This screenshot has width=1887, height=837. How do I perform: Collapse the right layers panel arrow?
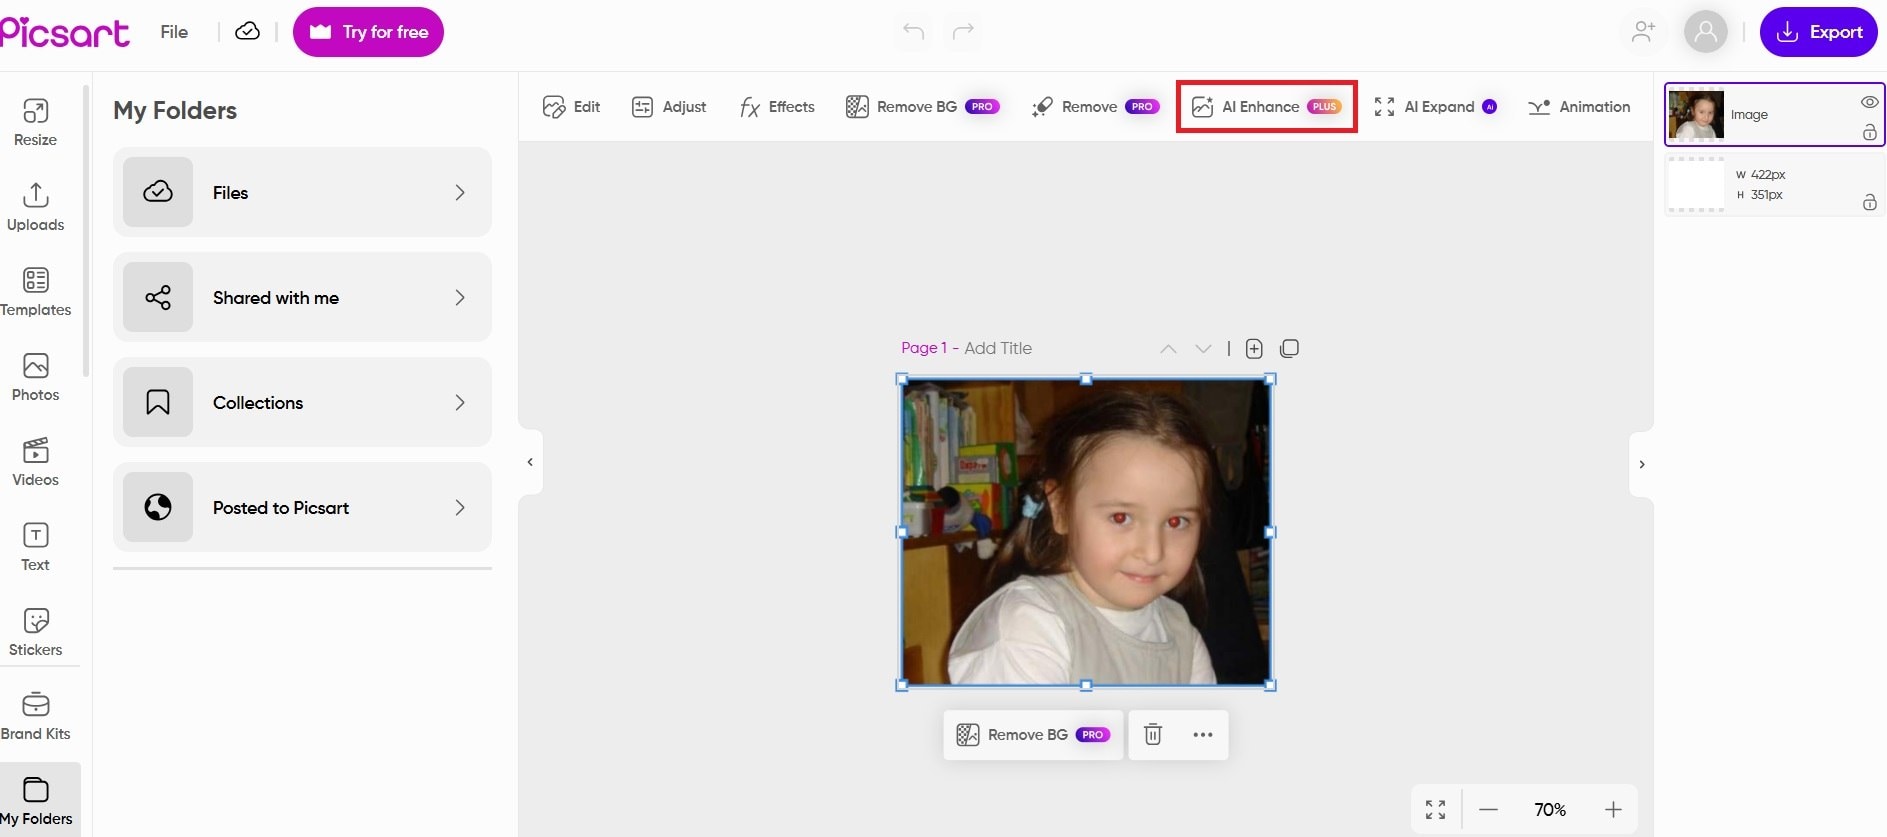coord(1641,464)
